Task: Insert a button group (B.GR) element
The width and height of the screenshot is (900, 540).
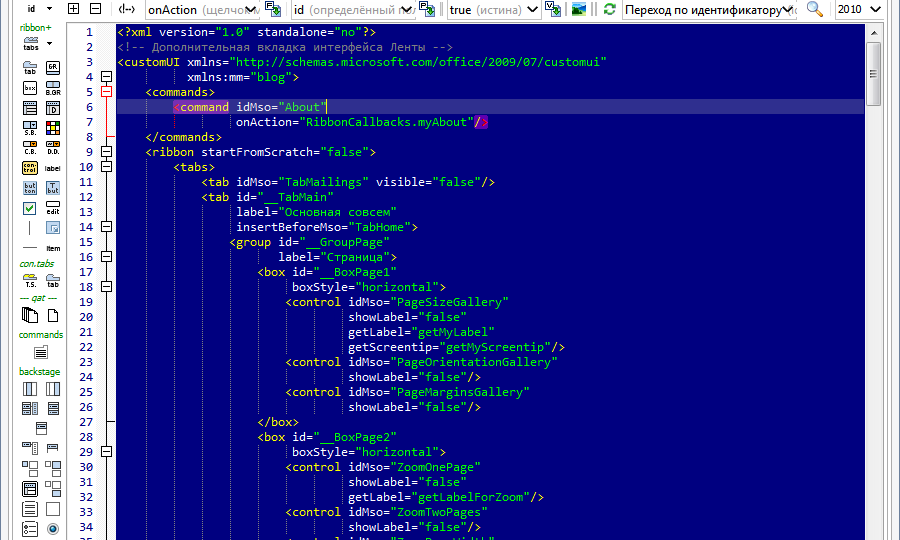Action: tap(53, 88)
